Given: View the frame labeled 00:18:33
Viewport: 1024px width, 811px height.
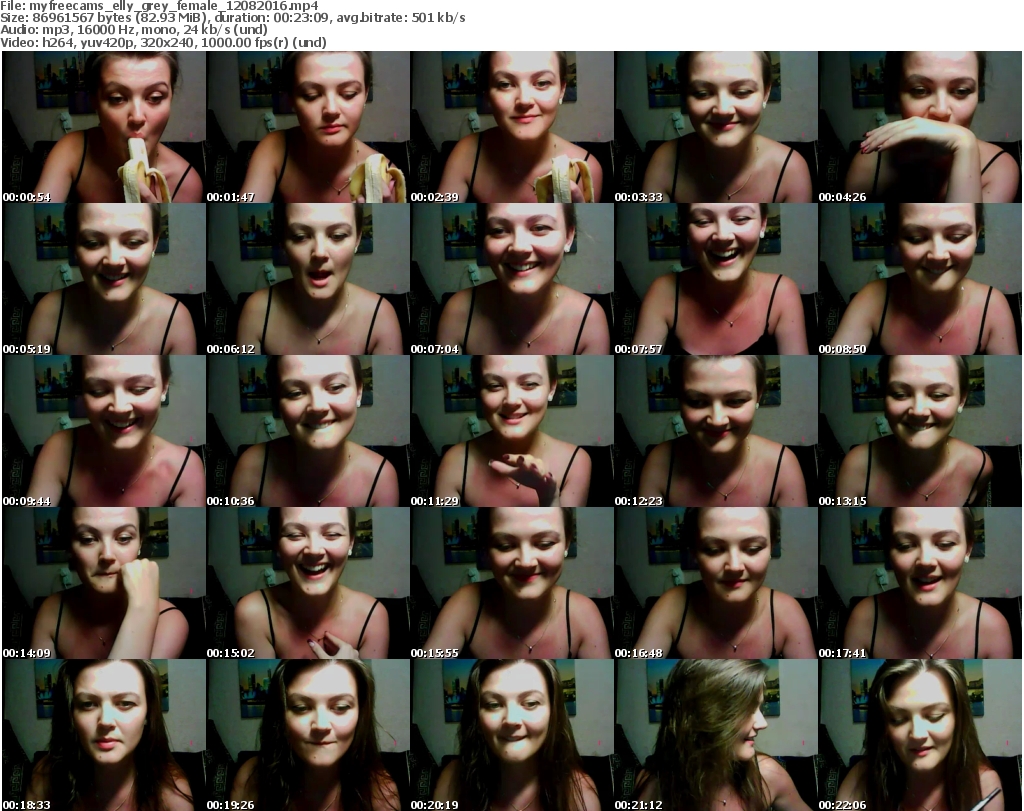Looking at the screenshot, I should point(104,735).
